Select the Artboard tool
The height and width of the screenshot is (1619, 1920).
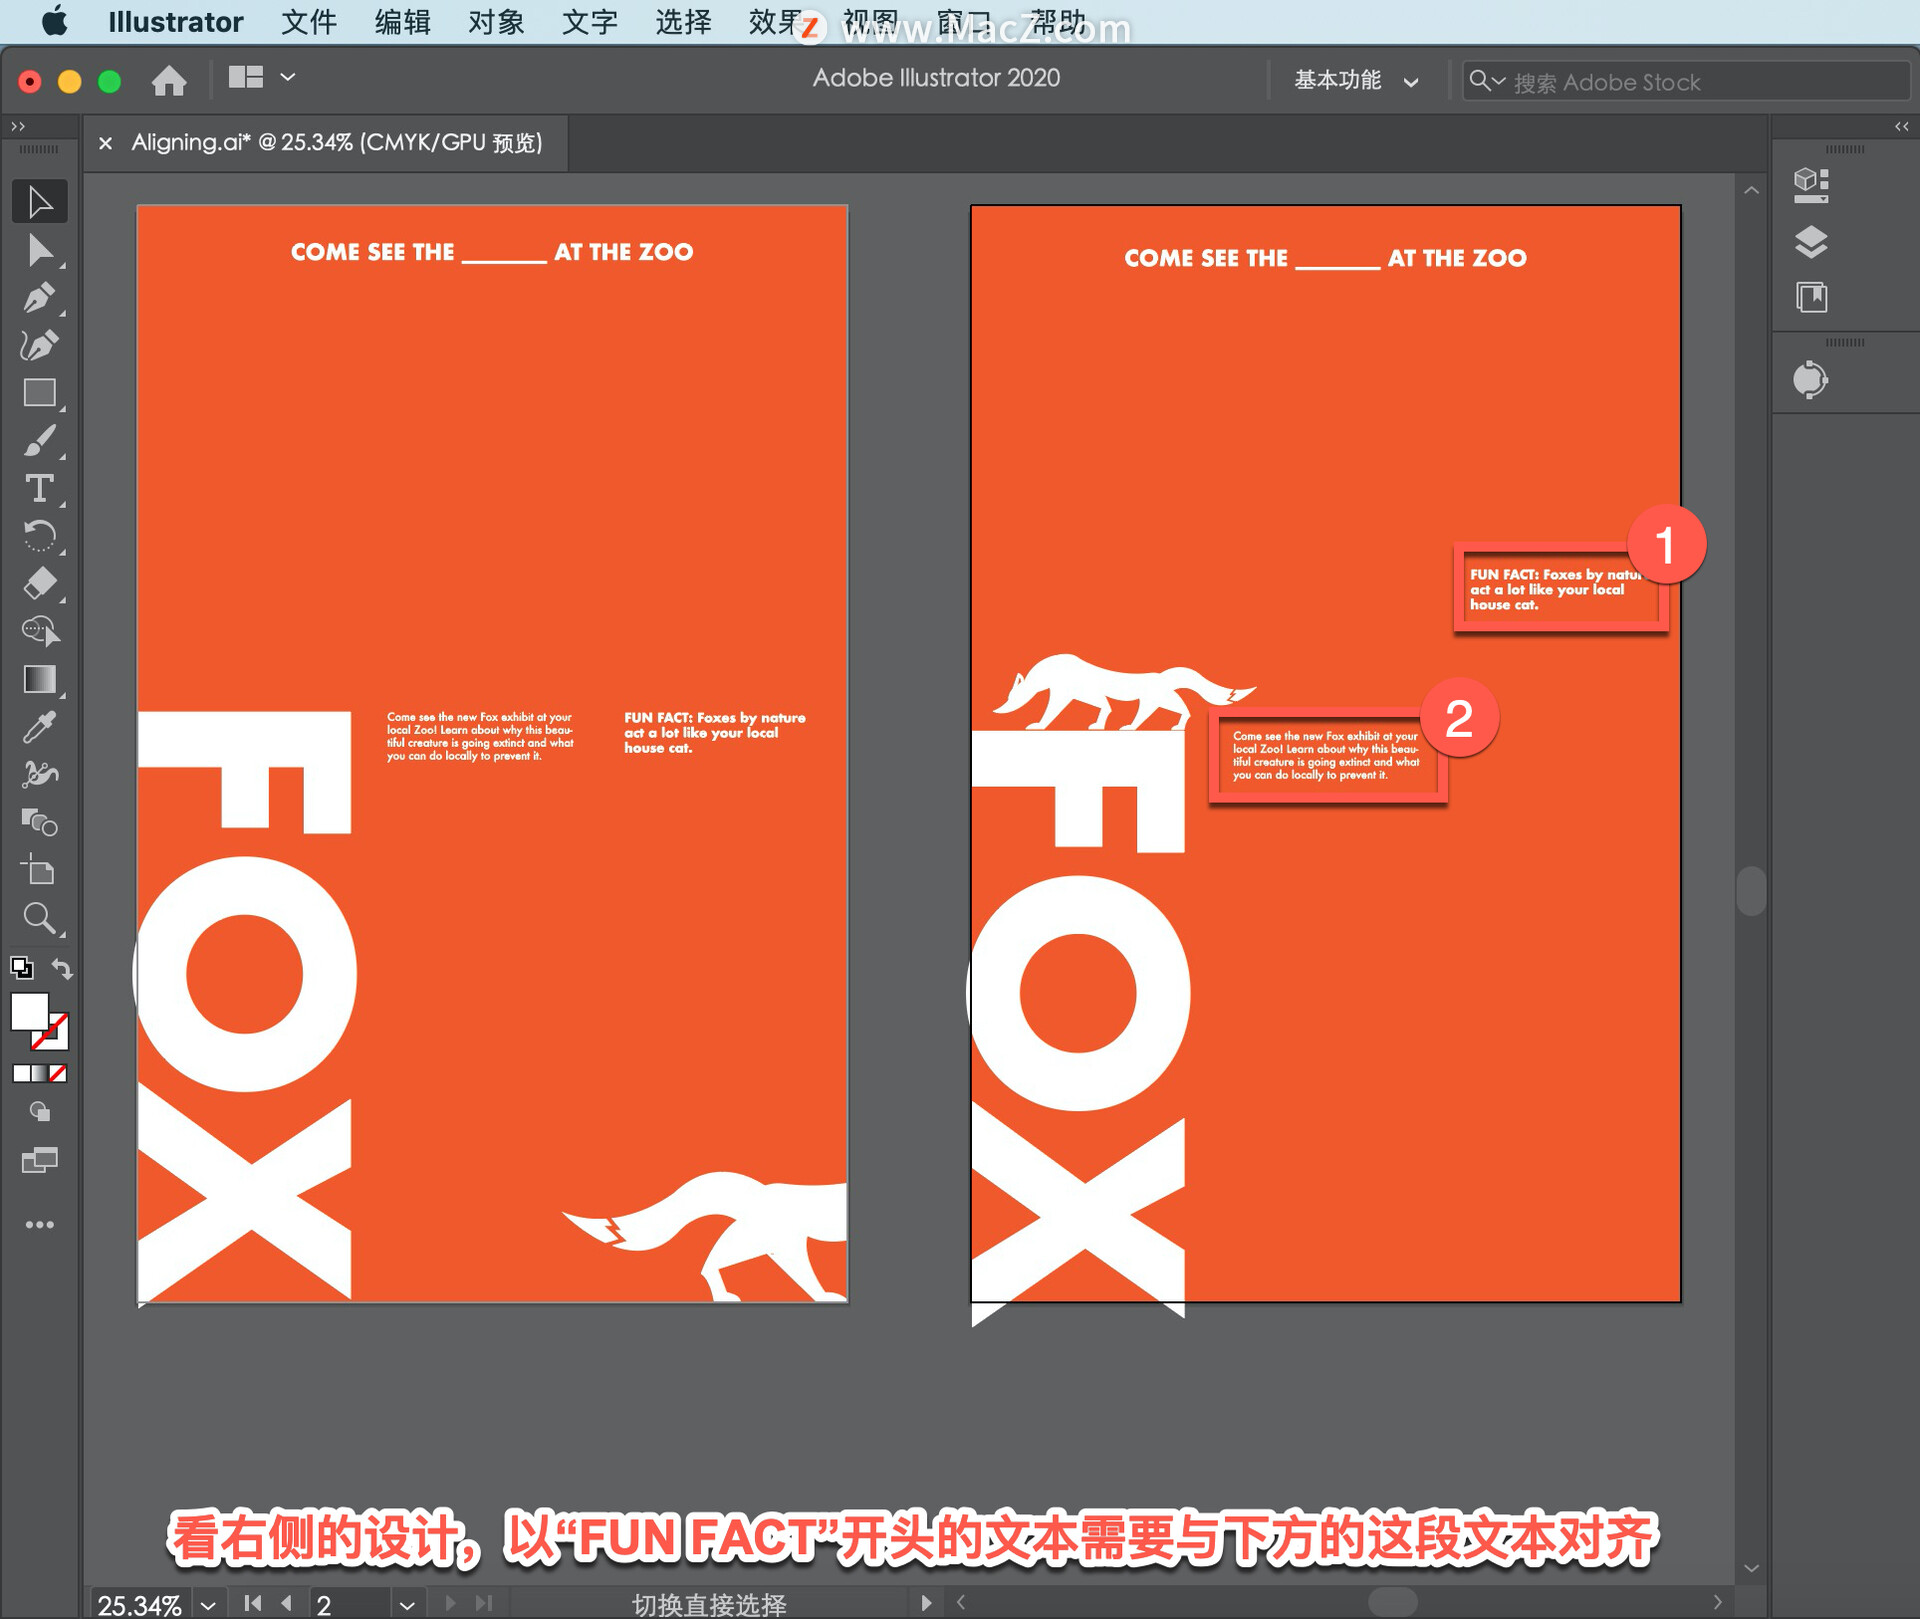[x=40, y=871]
